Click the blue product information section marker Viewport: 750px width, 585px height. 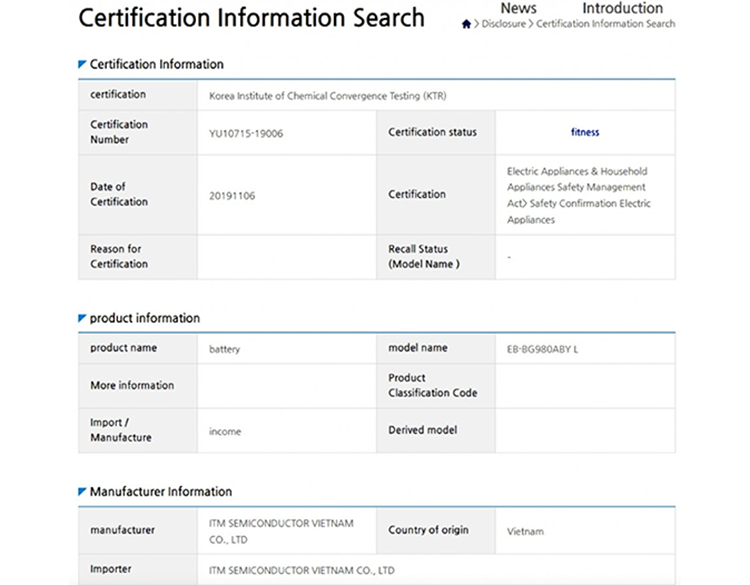coord(82,318)
